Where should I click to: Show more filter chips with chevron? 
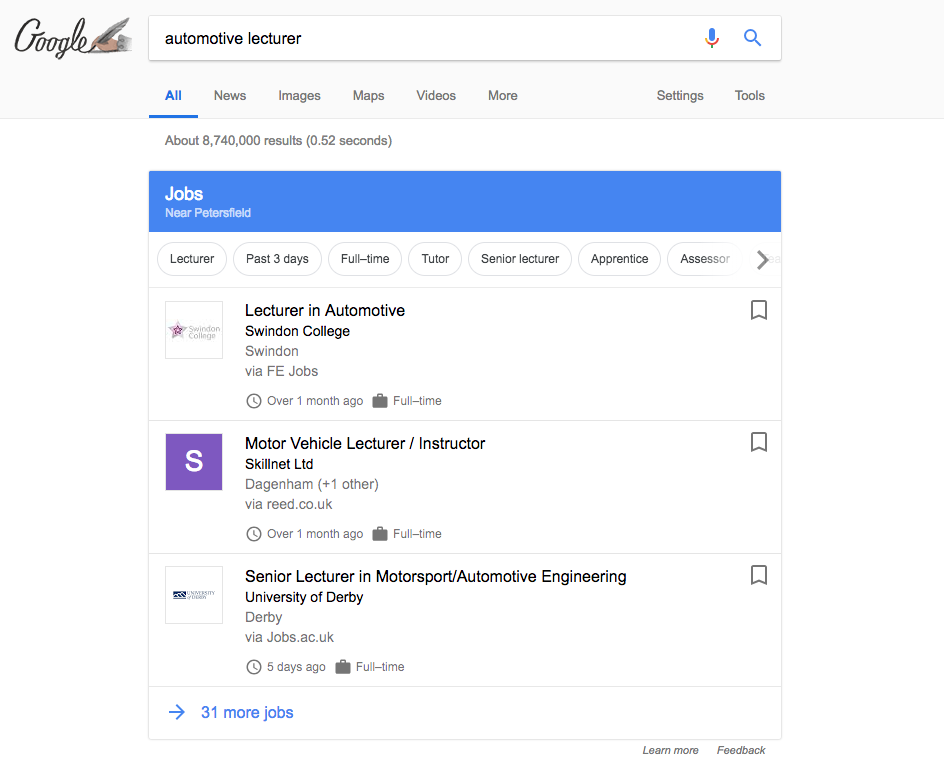click(762, 260)
